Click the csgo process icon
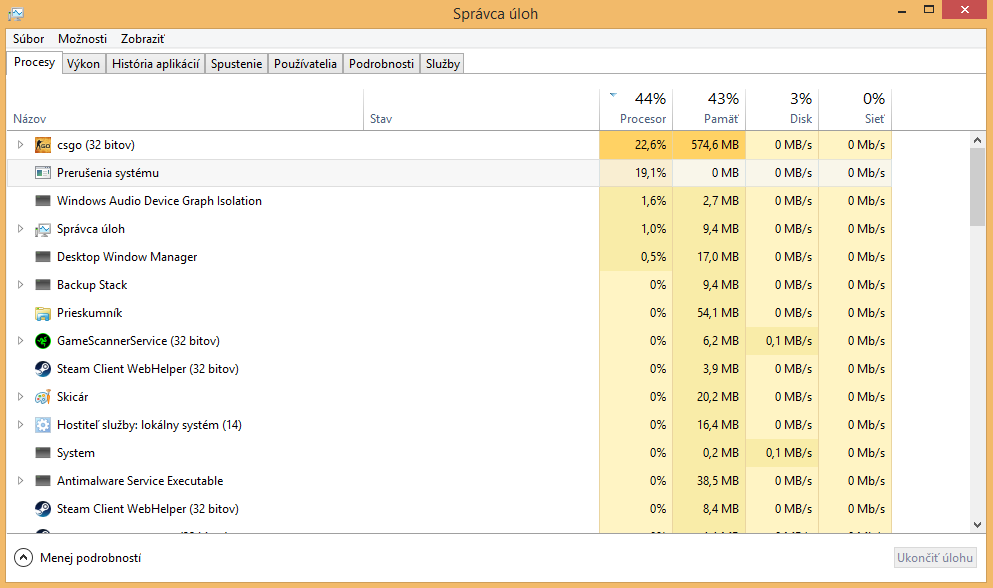 click(x=43, y=145)
